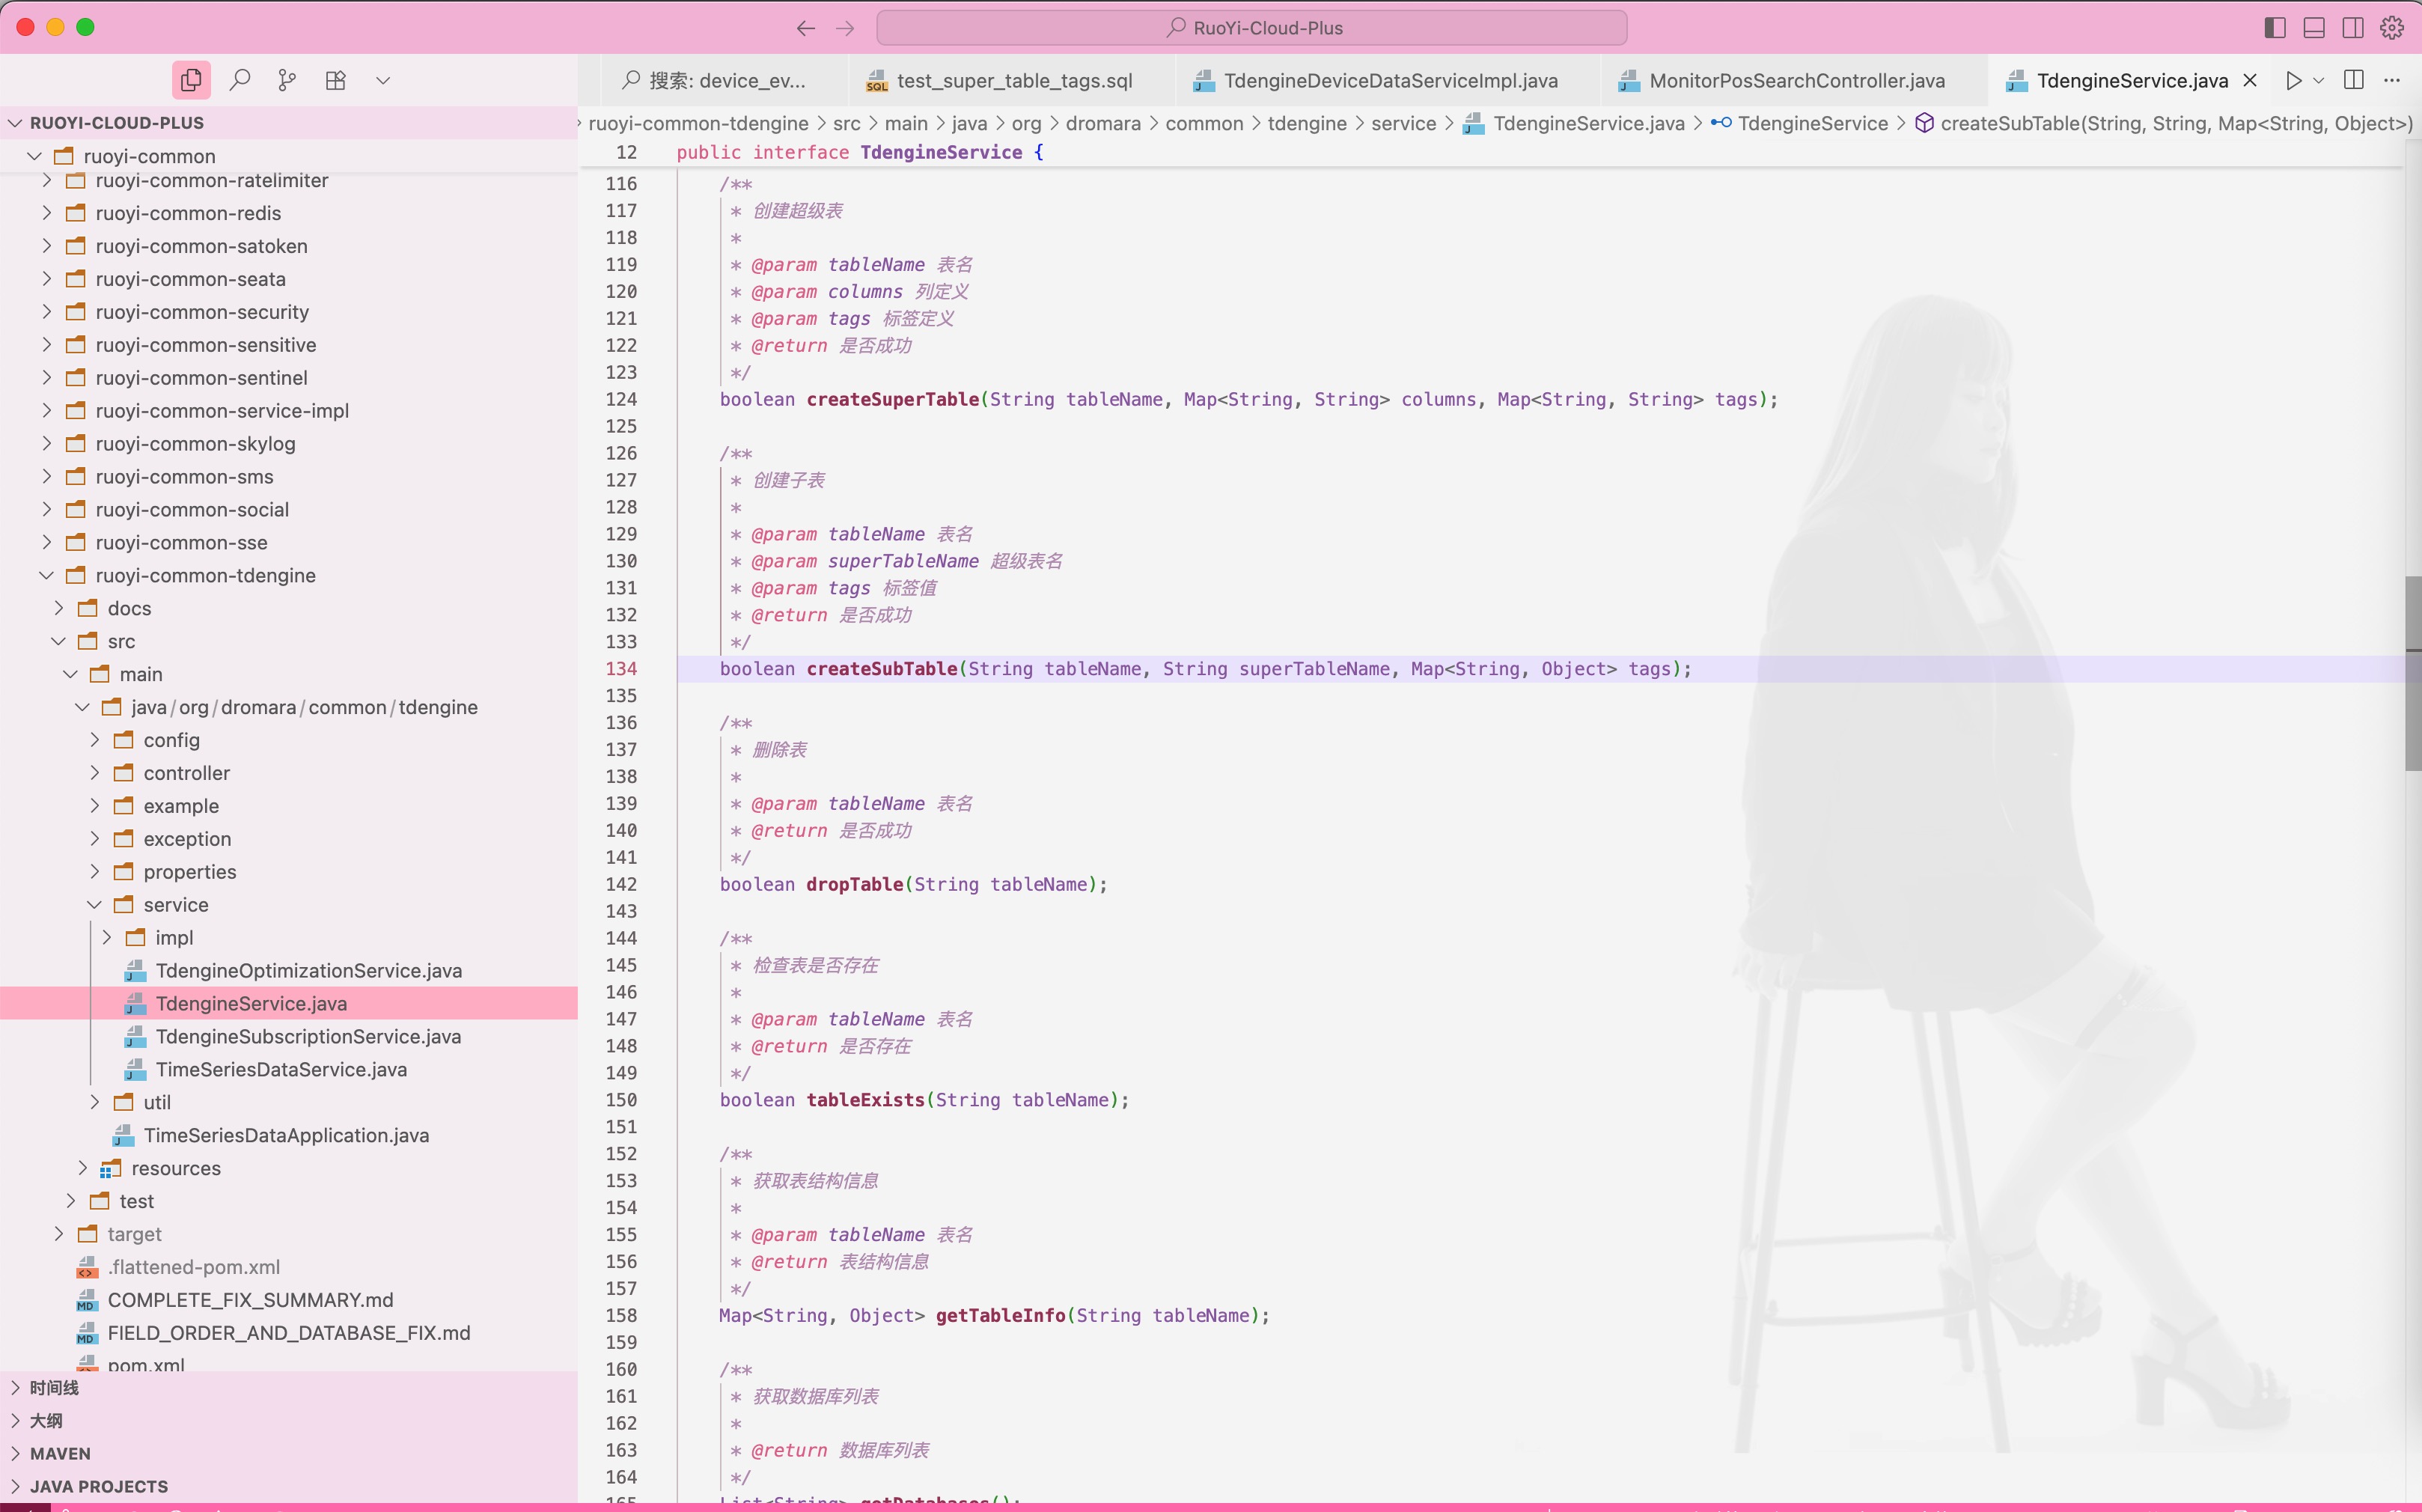This screenshot has width=2422, height=1512.
Task: Open TimeSeriesDataService.java file
Action: (281, 1069)
